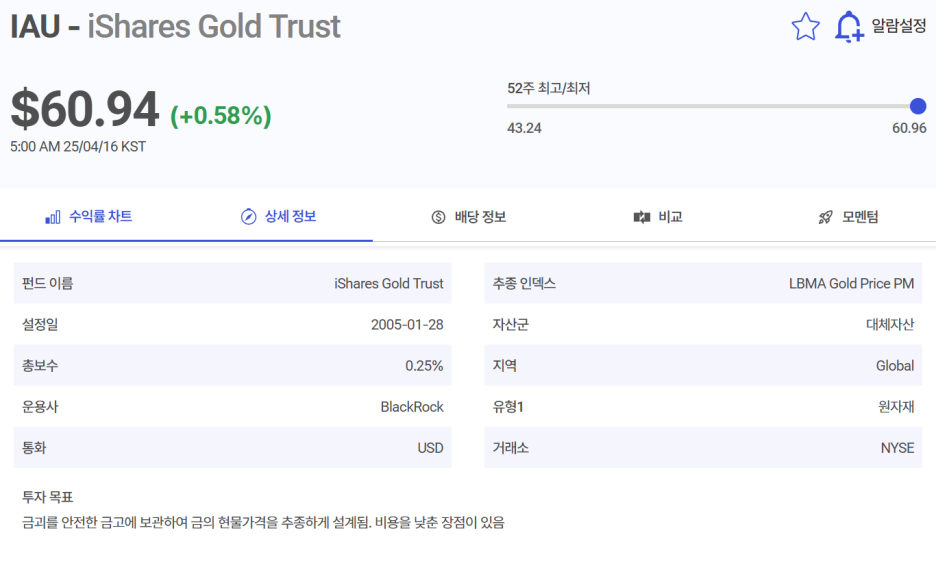936x570 pixels.
Task: Select the inception date 2005-01-28
Action: click(x=407, y=325)
